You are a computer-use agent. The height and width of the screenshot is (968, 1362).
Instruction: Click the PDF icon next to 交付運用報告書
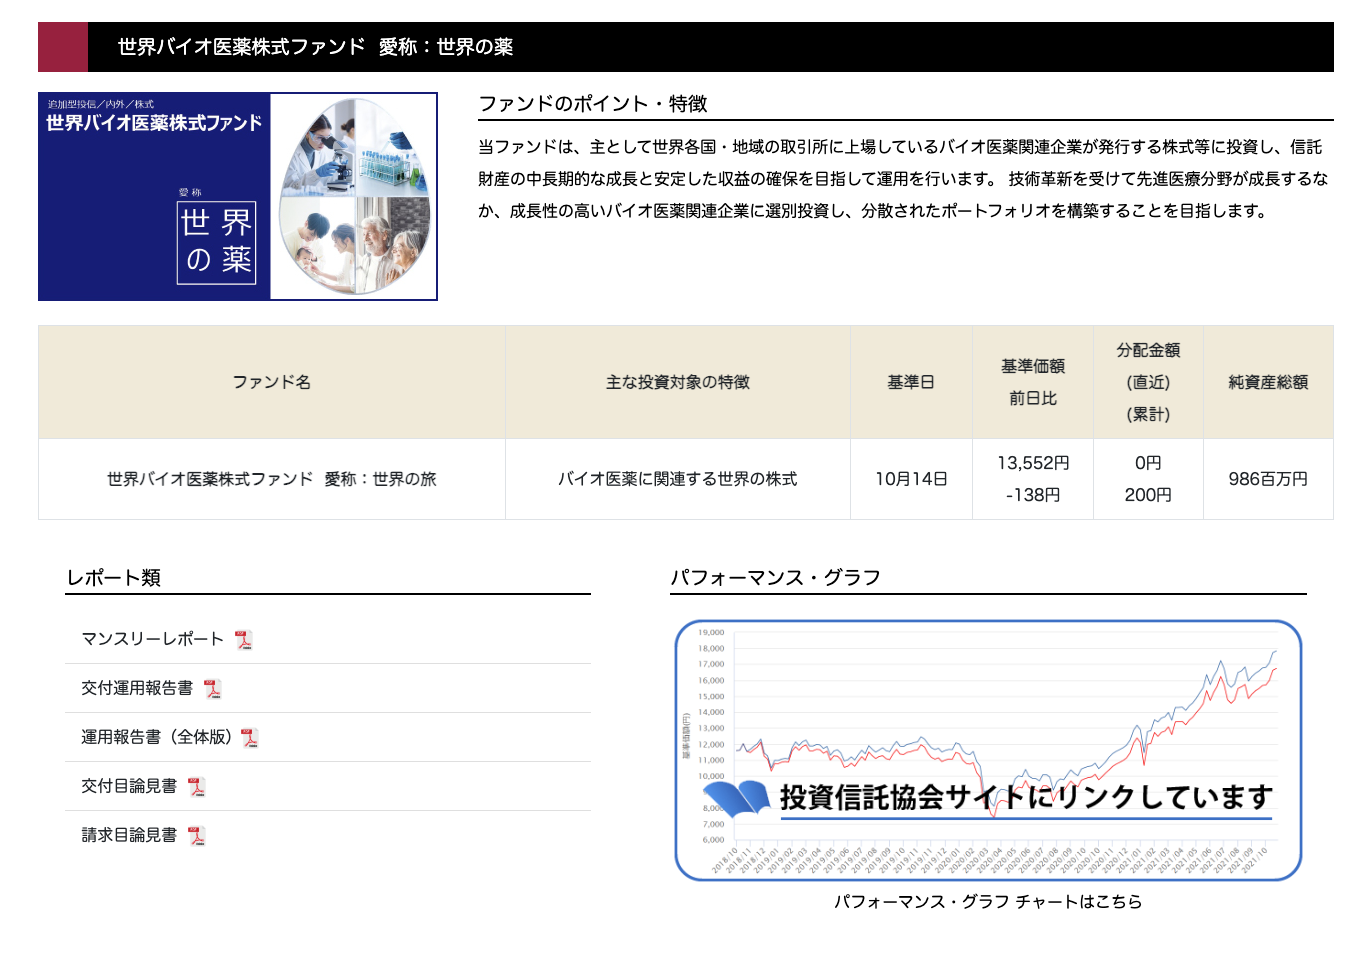[212, 689]
